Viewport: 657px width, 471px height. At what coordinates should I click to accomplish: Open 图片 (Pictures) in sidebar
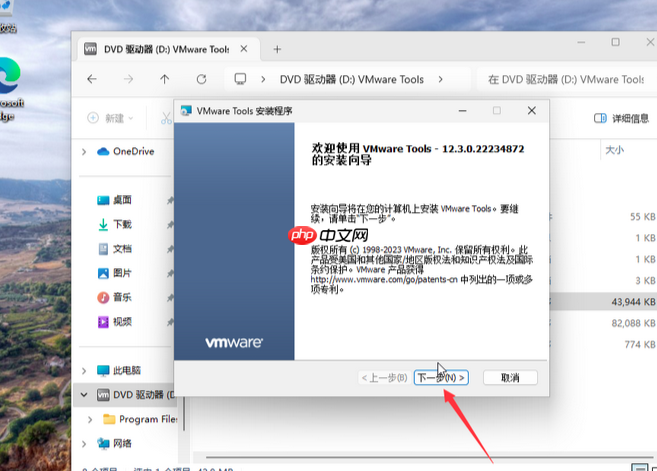114,273
